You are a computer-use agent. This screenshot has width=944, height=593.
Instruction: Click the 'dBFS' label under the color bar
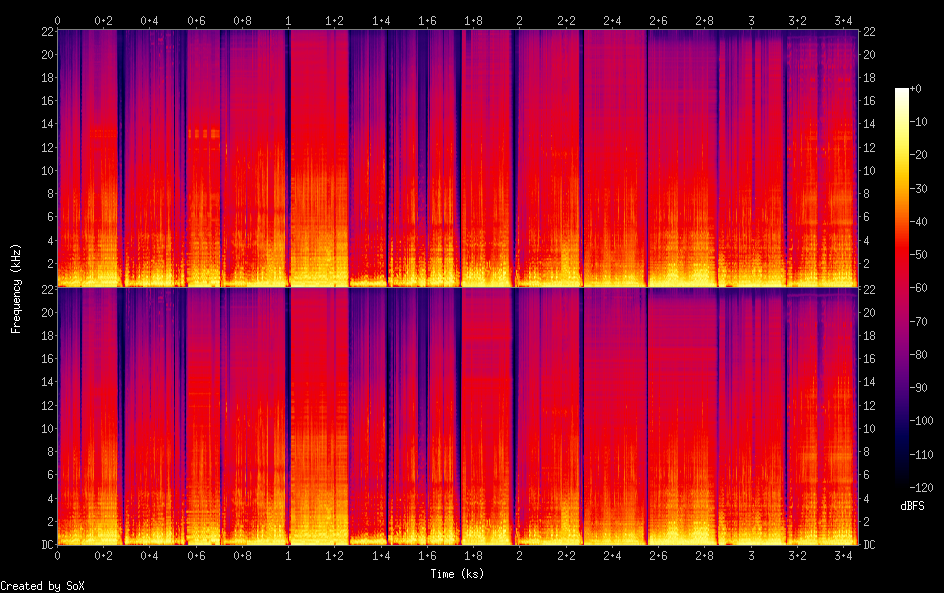pyautogui.click(x=911, y=507)
